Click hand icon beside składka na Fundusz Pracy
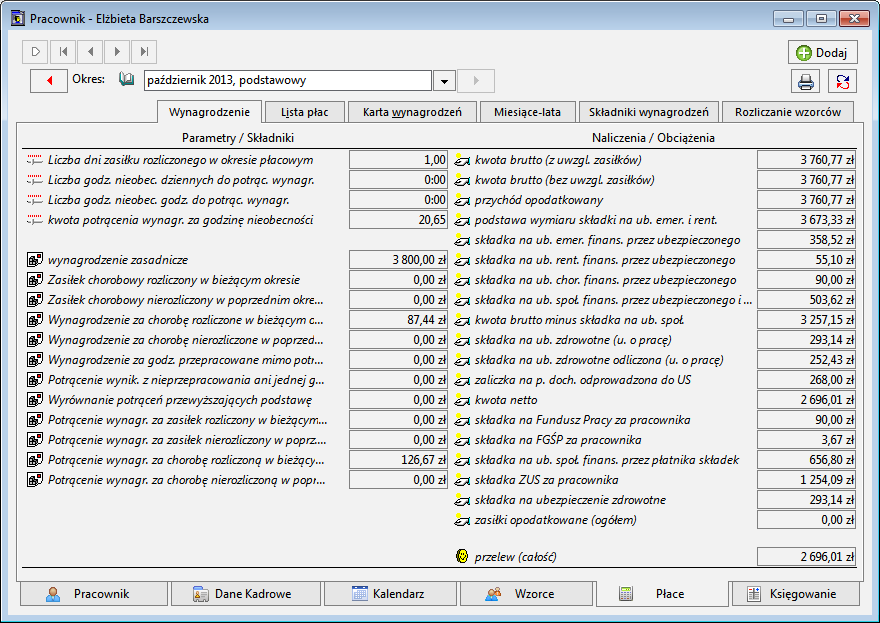 (x=461, y=420)
